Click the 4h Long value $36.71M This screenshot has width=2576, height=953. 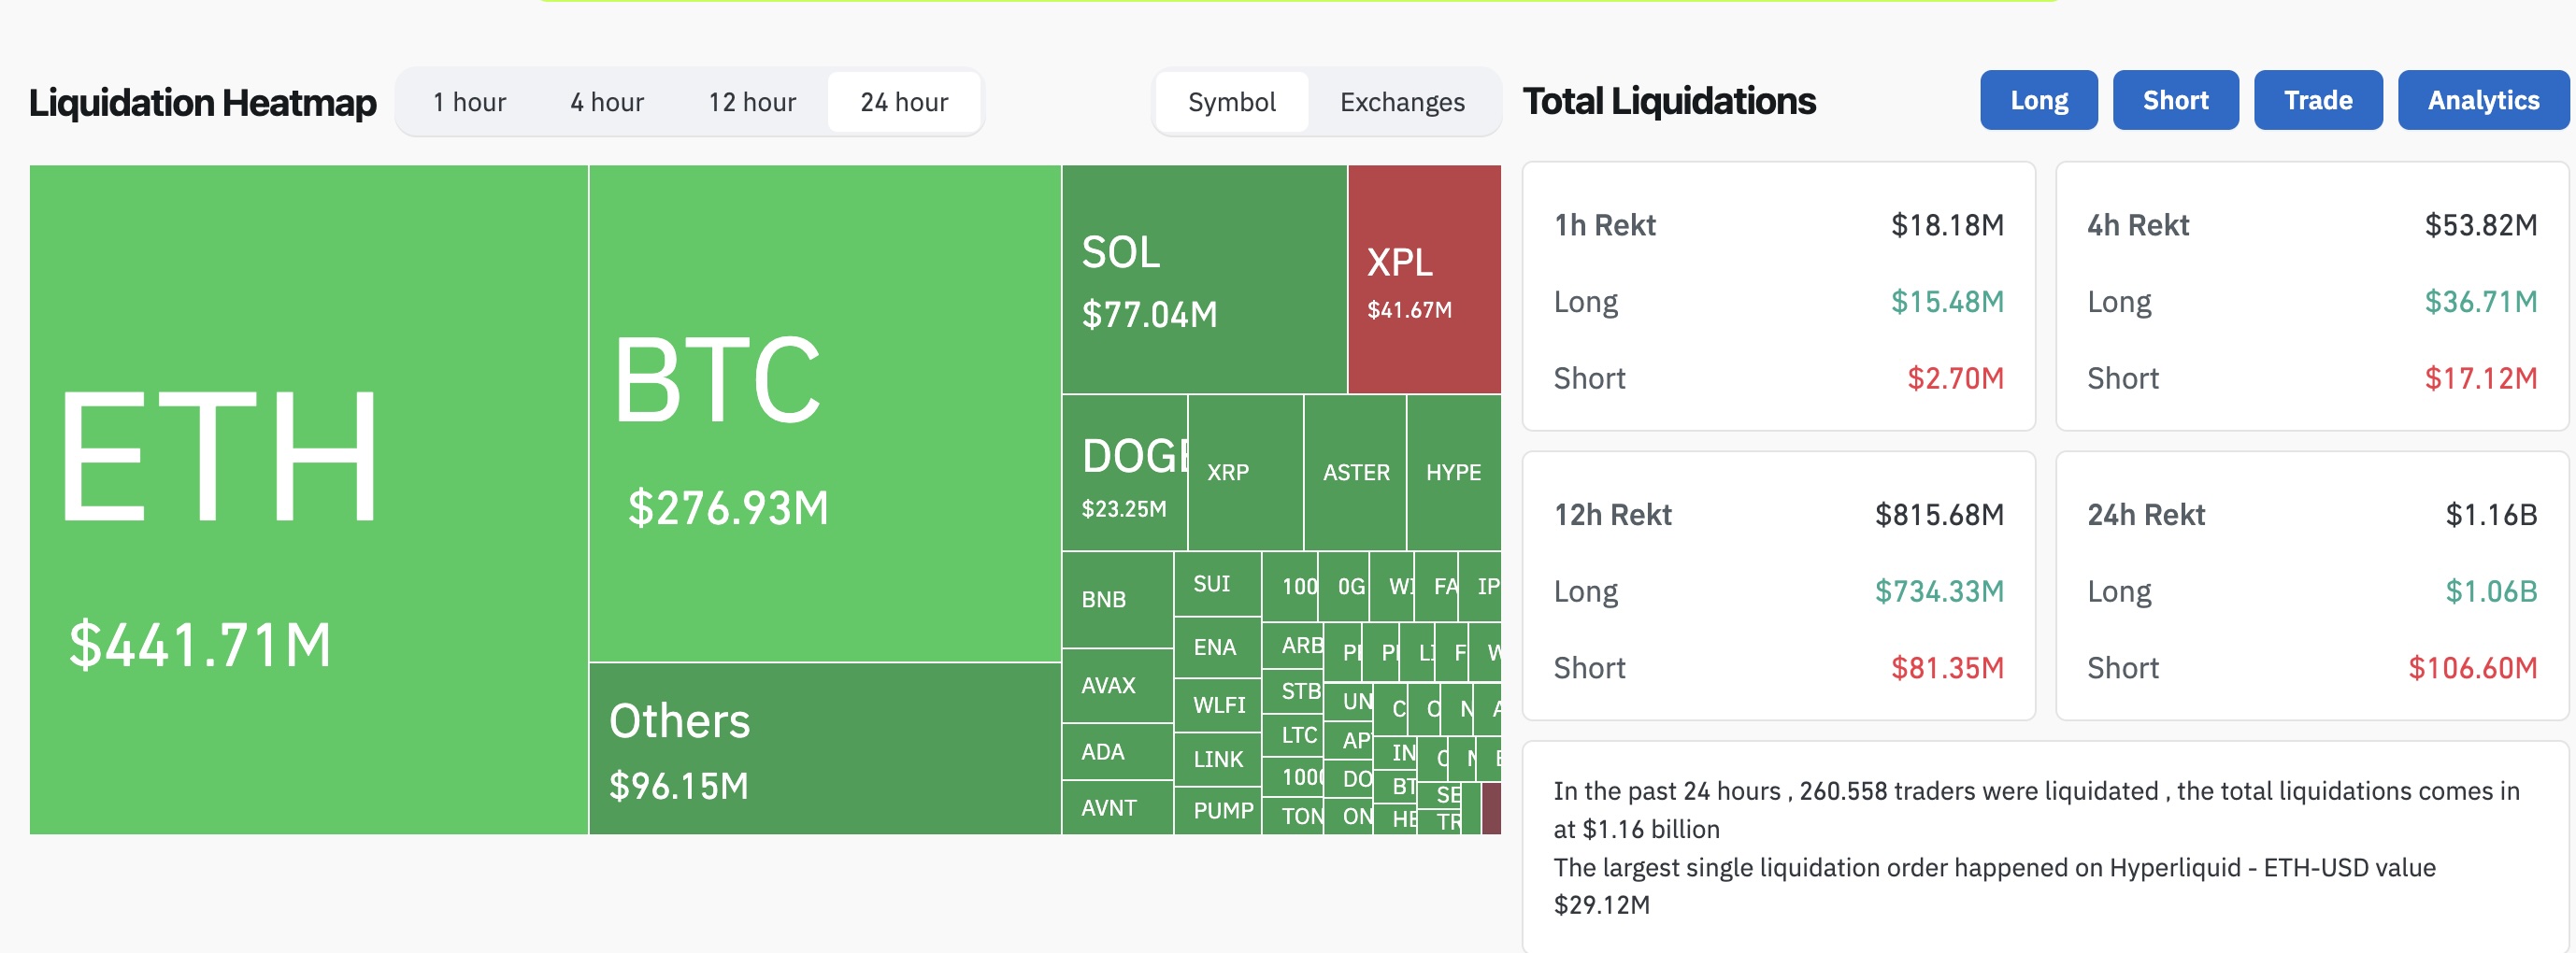(2480, 302)
